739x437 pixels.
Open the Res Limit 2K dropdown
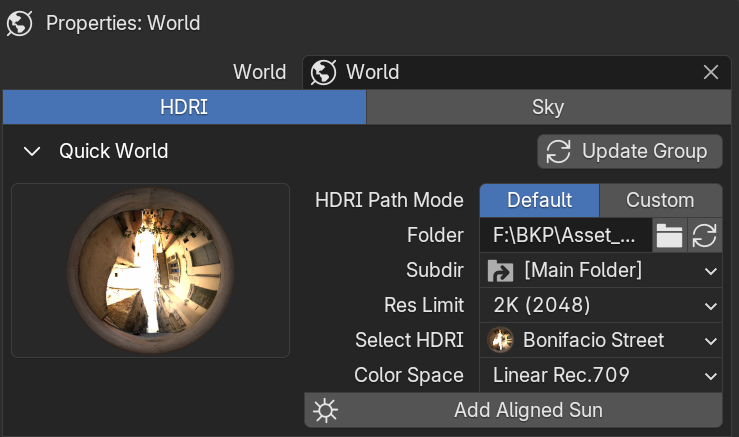coord(601,305)
